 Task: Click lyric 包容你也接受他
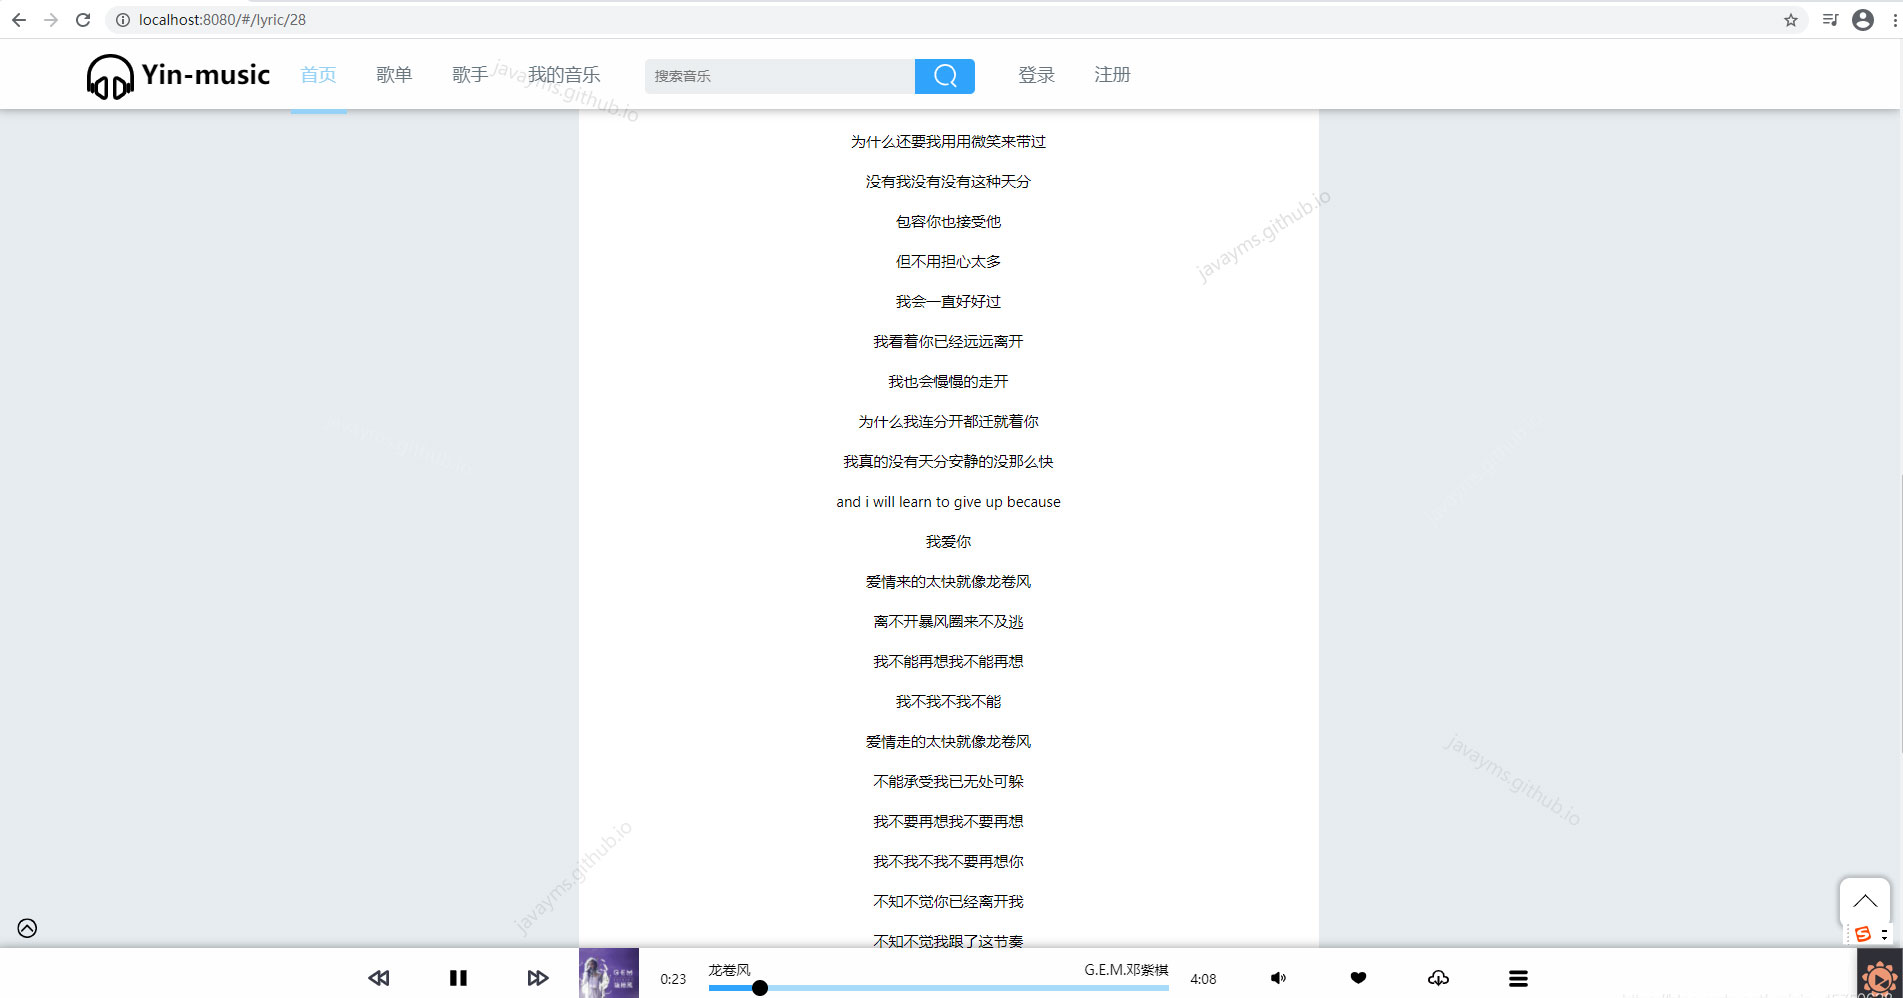[x=948, y=222]
